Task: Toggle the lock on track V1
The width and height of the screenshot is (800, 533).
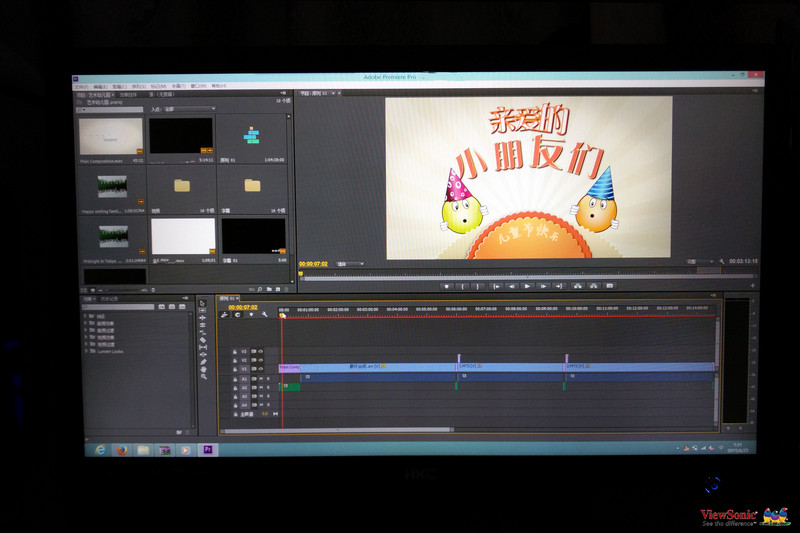Action: (x=235, y=369)
